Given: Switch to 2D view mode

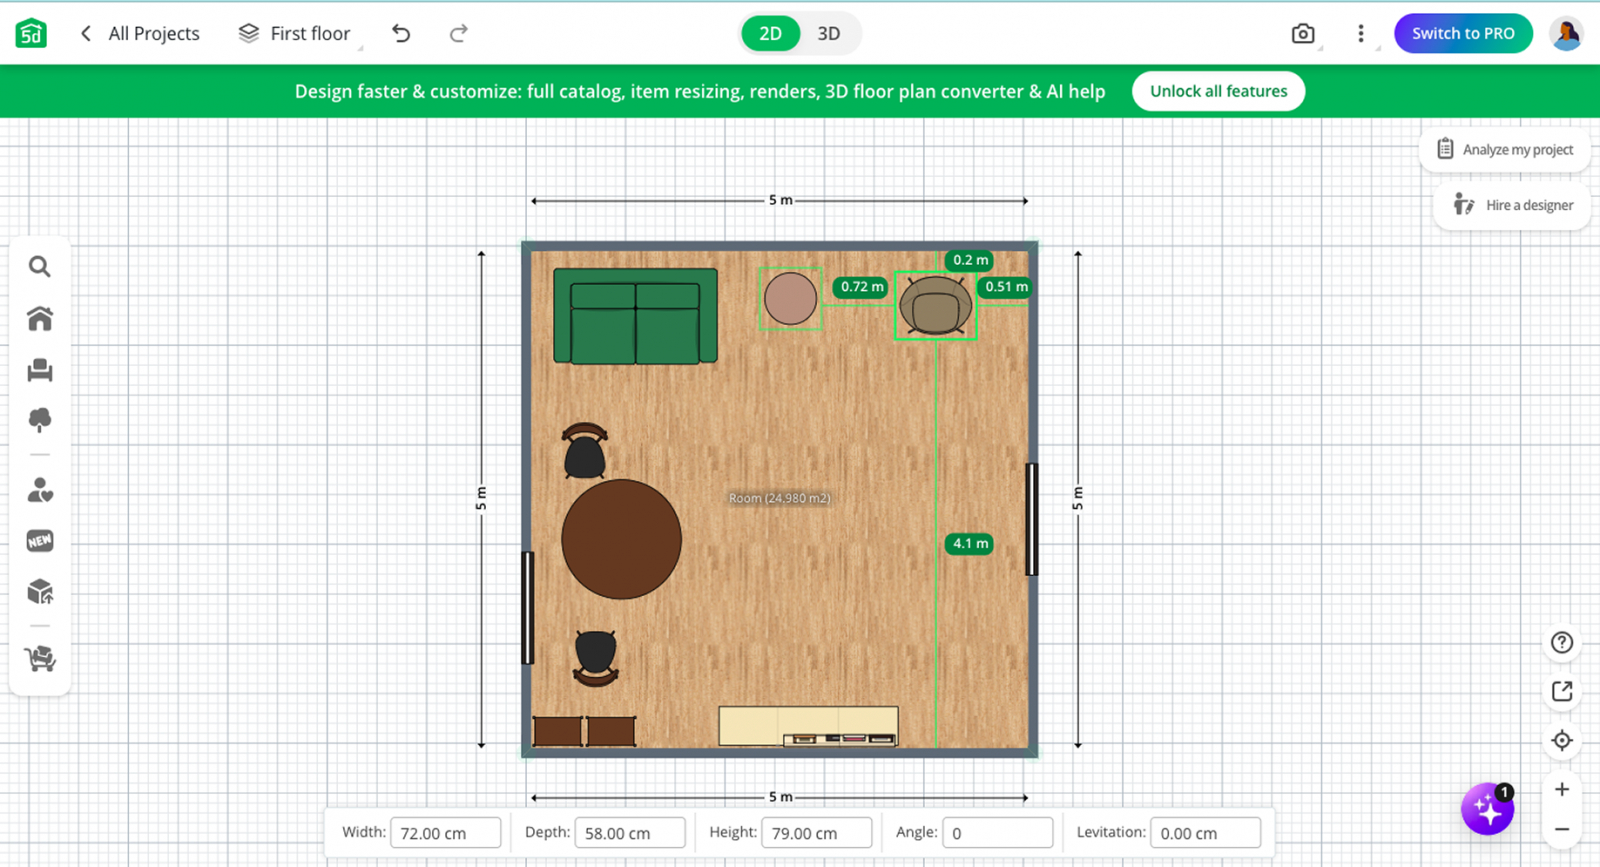Looking at the screenshot, I should point(770,34).
